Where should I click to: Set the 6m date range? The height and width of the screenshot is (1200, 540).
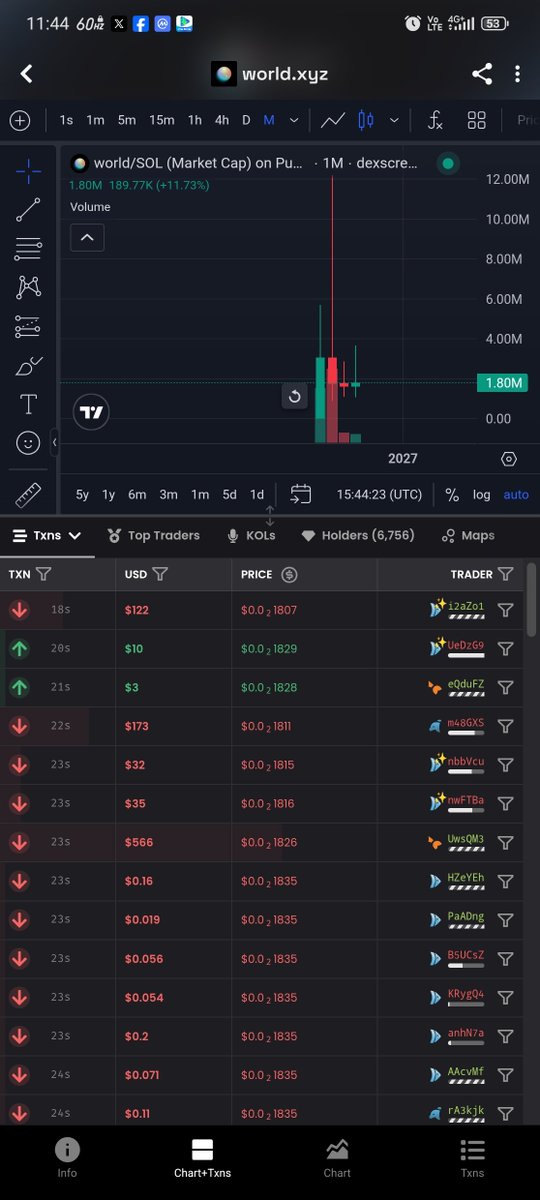(137, 495)
